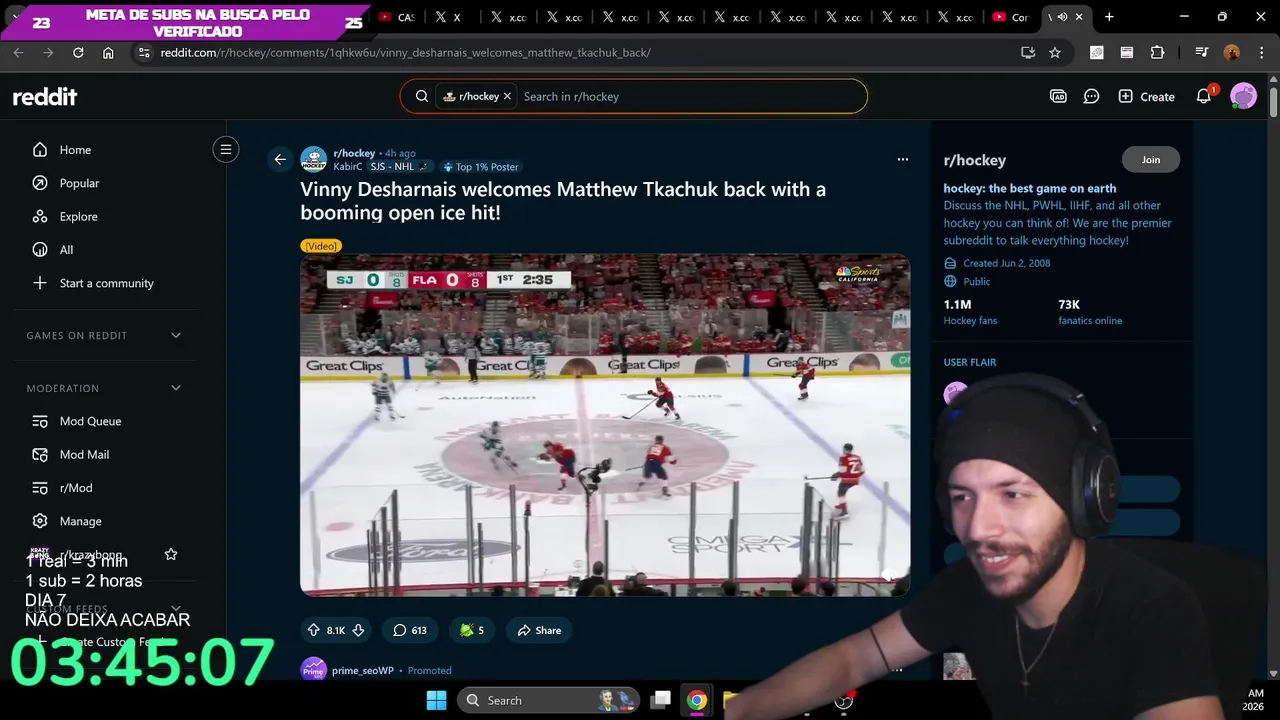This screenshot has width=1280, height=720.
Task: Click Start a community
Action: [104, 283]
